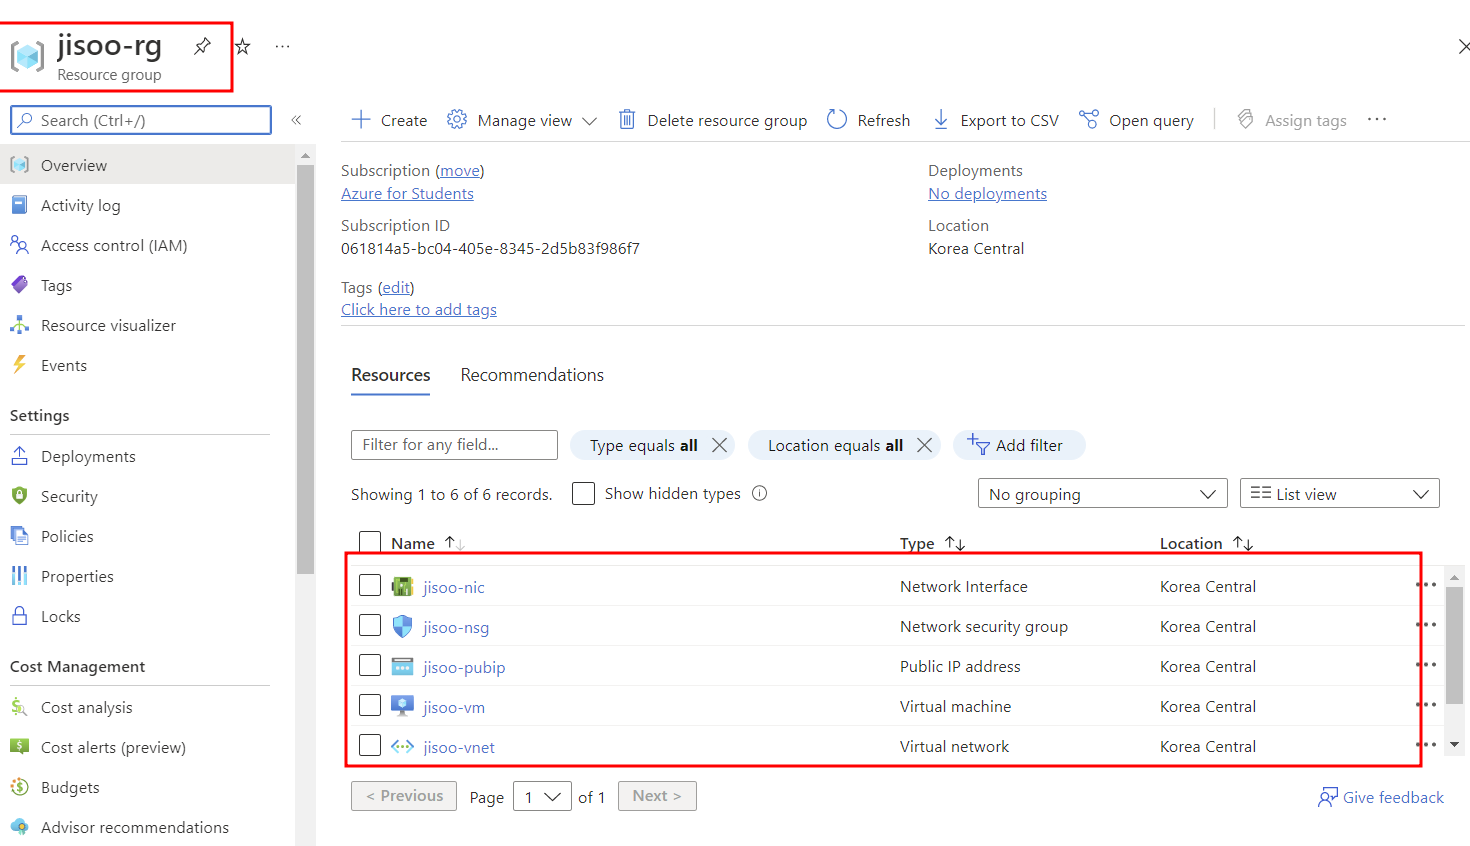
Task: Pin the jisoo-rg resource group to dashboard
Action: click(x=202, y=46)
